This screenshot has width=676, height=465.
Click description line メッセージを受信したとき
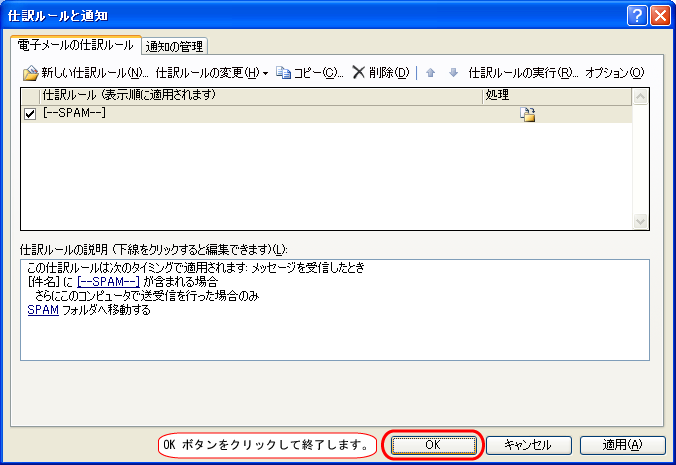[x=308, y=268]
